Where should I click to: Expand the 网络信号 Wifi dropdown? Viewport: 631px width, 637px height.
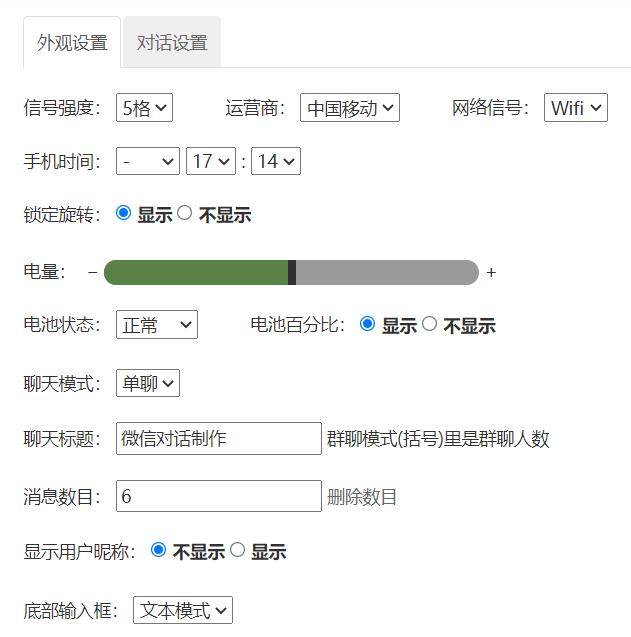click(x=576, y=108)
